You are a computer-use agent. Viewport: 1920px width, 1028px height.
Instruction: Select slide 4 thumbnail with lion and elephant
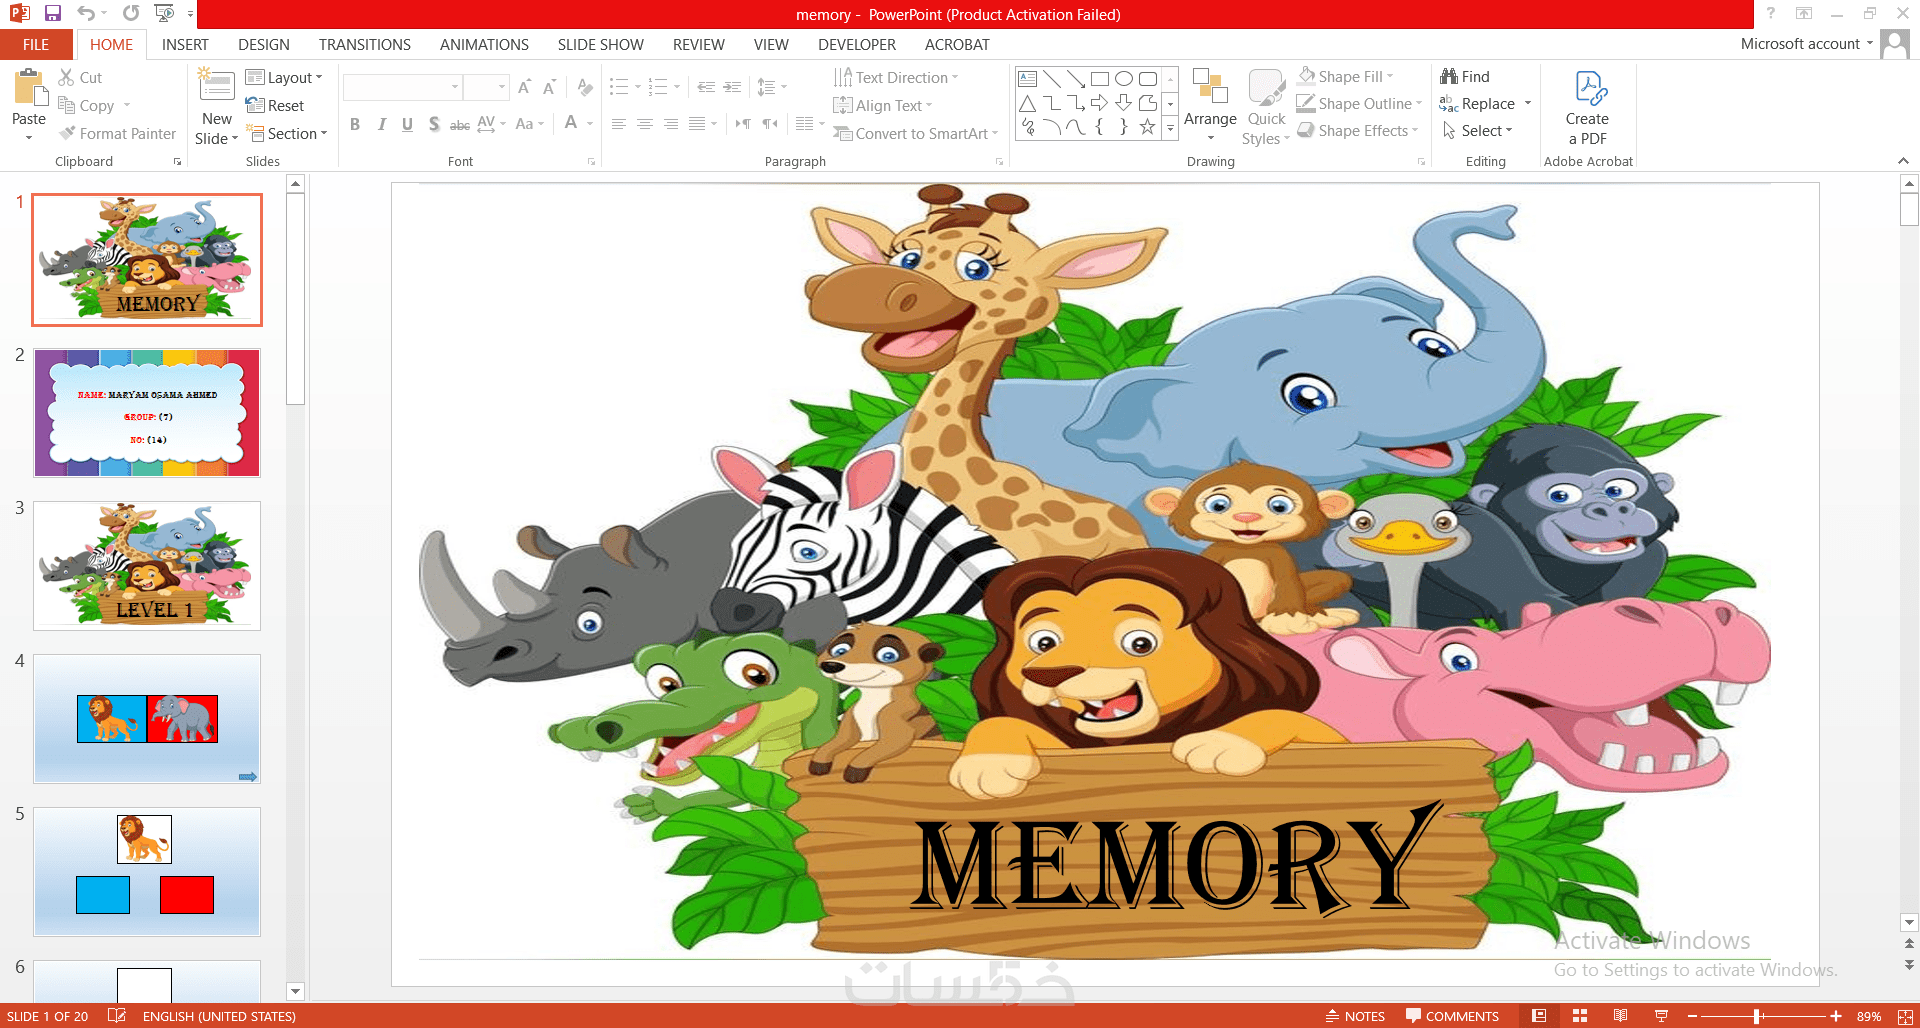pos(147,719)
